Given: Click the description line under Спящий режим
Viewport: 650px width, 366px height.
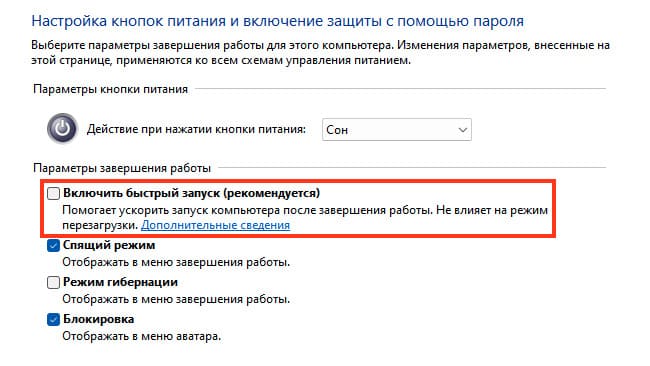Looking at the screenshot, I should click(x=176, y=262).
